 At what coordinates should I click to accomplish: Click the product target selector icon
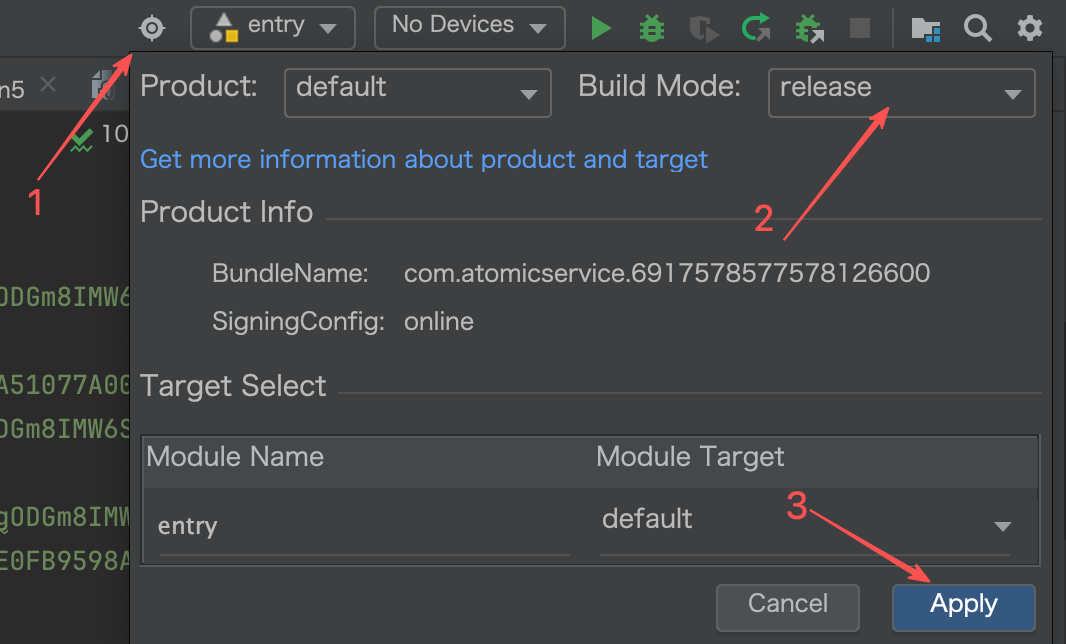click(x=152, y=28)
